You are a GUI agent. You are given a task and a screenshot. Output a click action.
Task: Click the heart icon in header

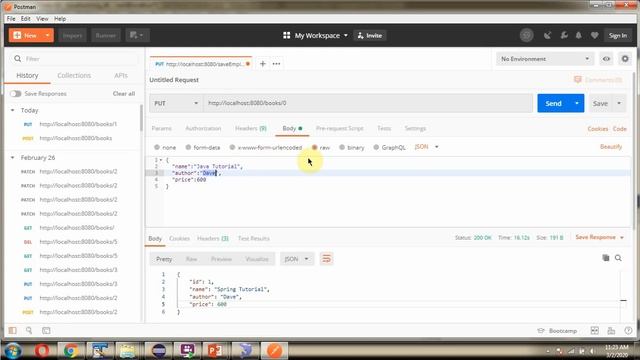coord(594,36)
